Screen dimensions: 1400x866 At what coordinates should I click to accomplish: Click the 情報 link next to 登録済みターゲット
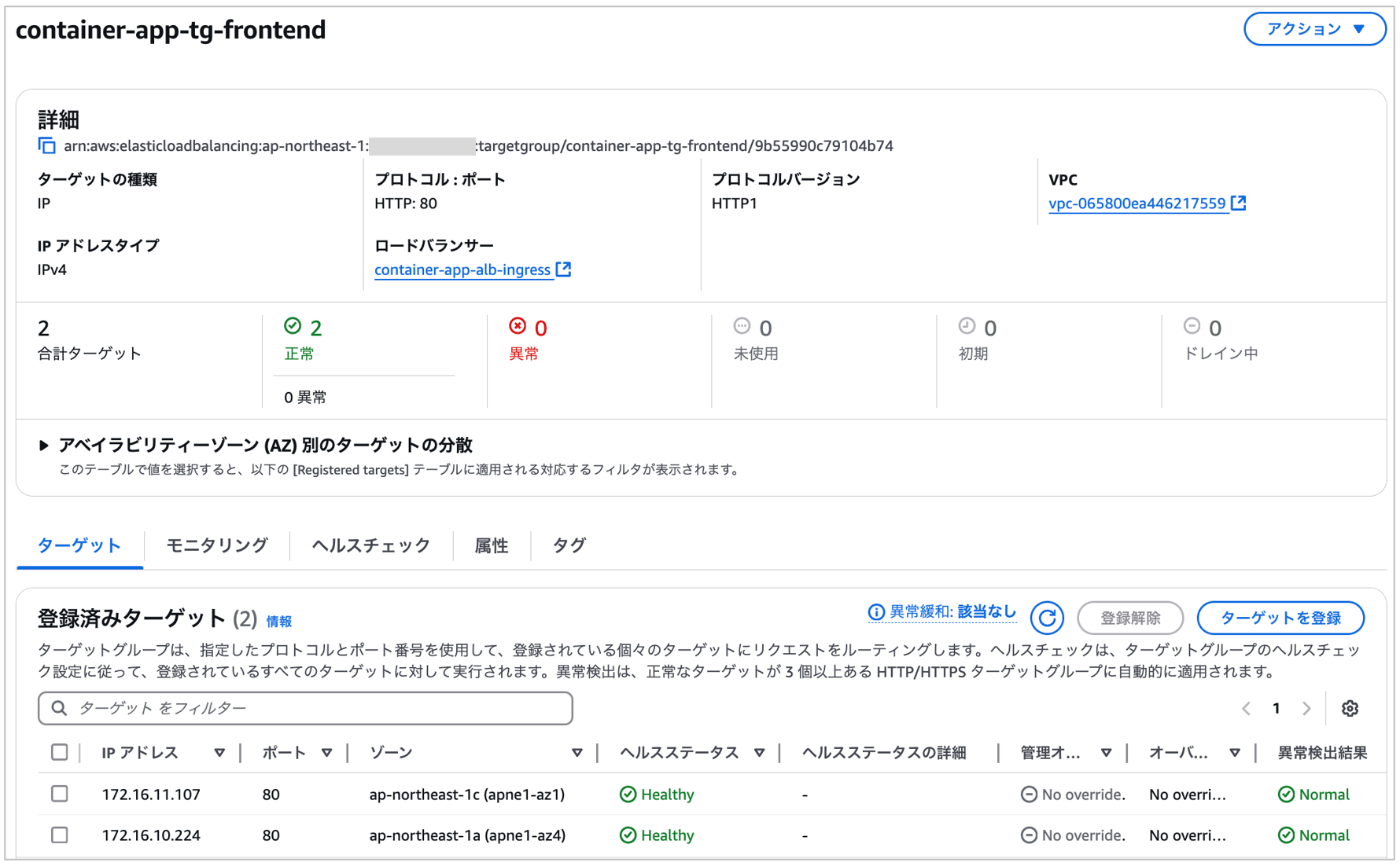[x=279, y=621]
